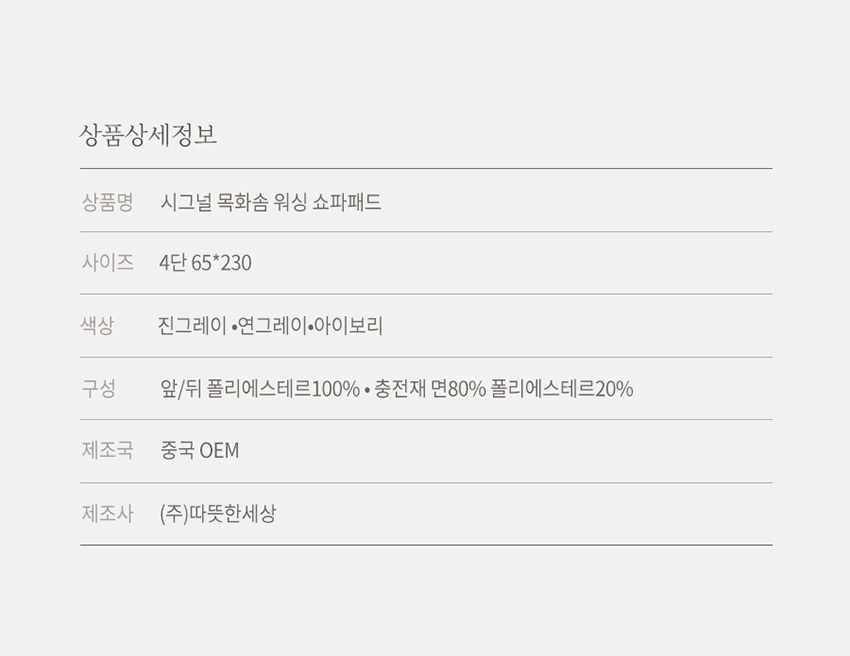Select the 폴리에스테르20% composition value
850x656 pixels.
tap(562, 388)
